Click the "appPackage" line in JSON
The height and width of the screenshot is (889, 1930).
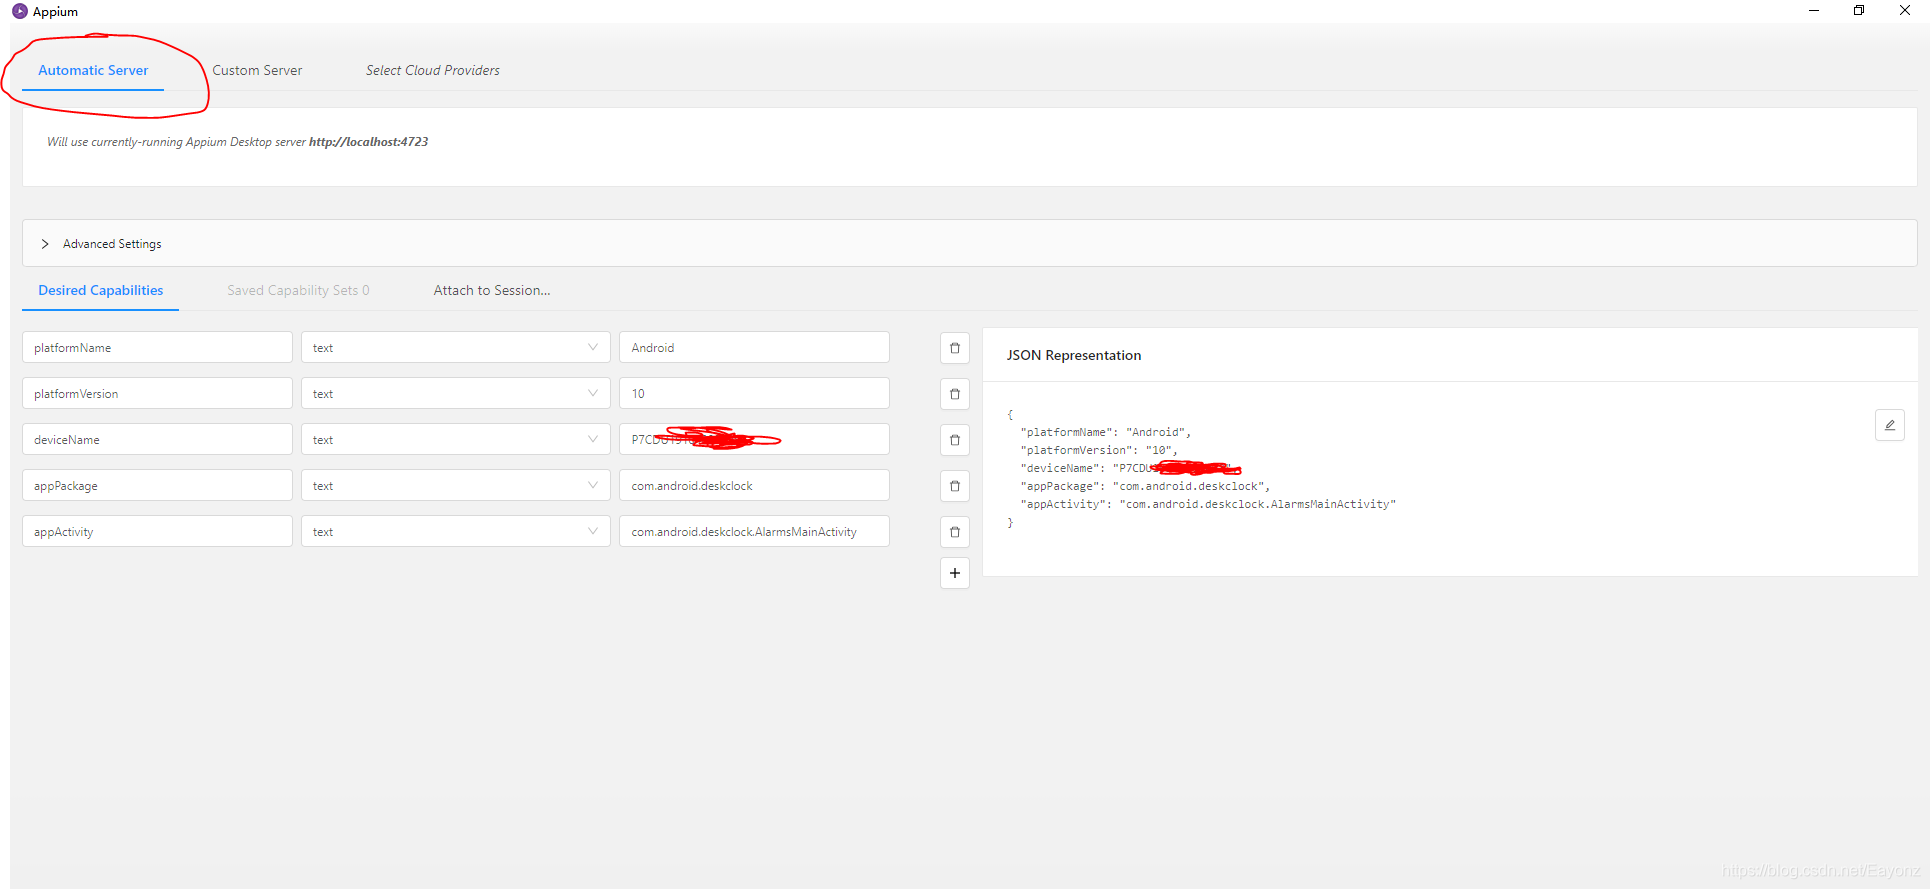1145,486
